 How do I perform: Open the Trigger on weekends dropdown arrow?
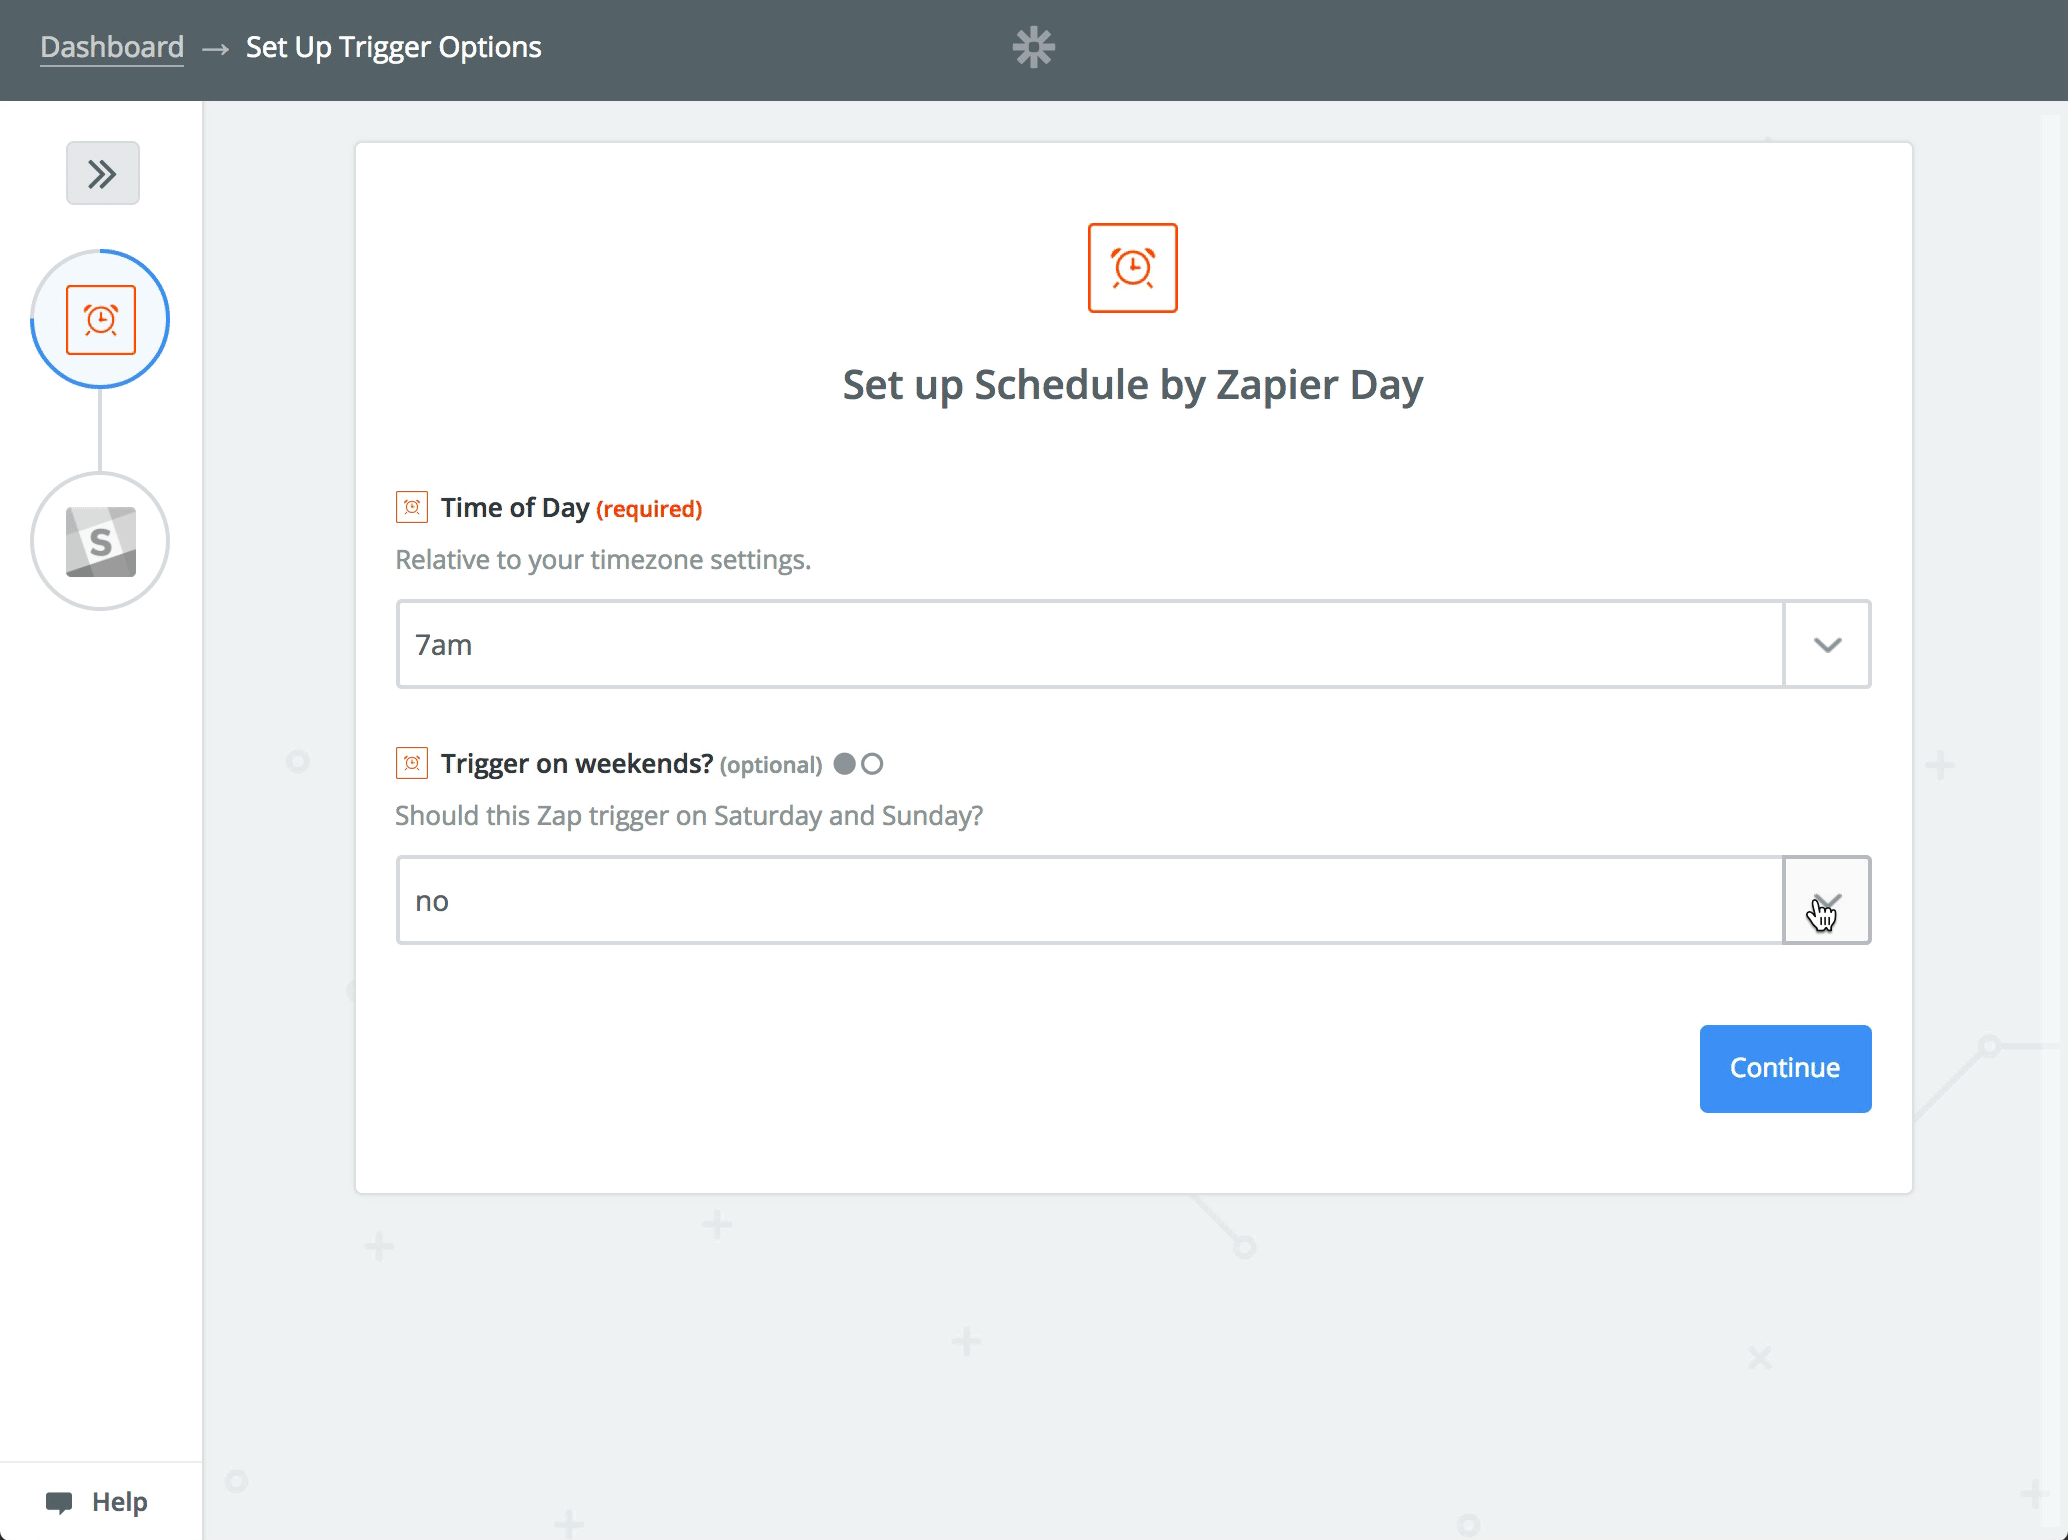coord(1827,900)
